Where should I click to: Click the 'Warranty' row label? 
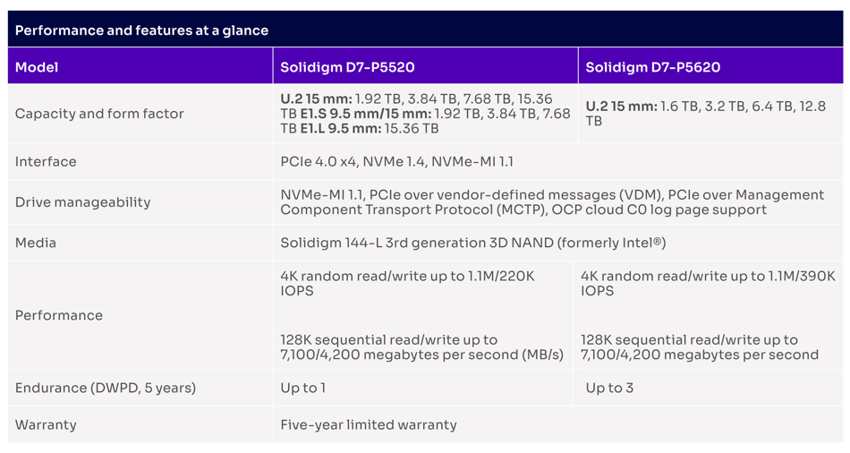[45, 425]
